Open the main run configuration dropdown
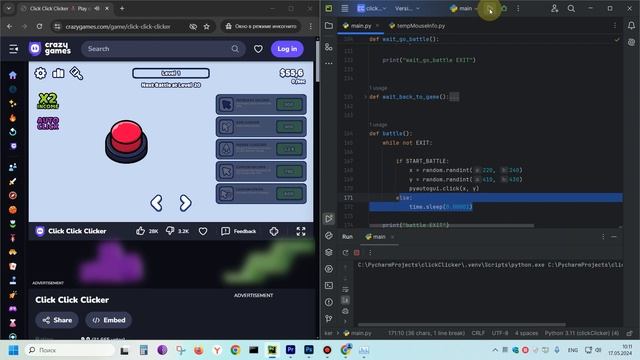Viewport: 640px width, 360px height. click(464, 8)
